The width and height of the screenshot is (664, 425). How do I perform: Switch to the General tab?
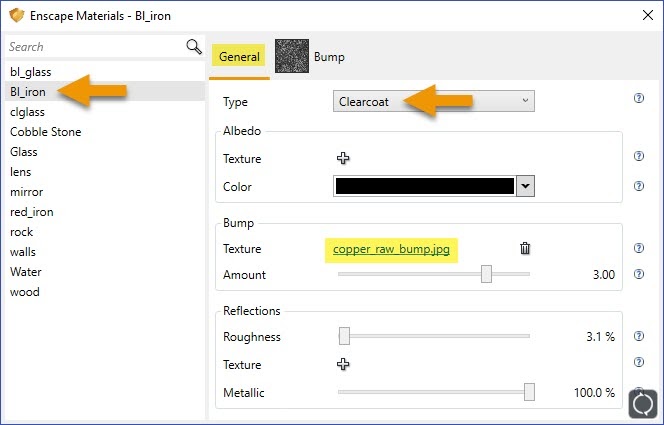(x=239, y=57)
